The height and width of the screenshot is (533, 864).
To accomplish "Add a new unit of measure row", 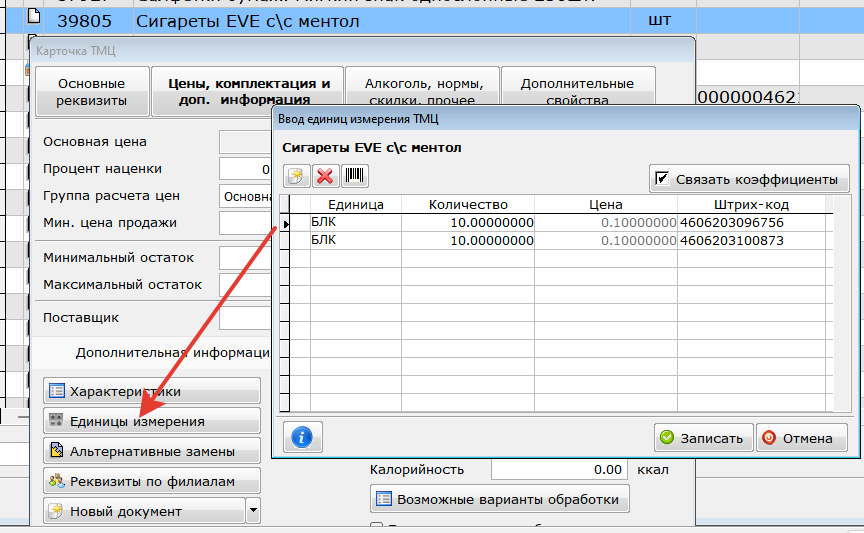I will (x=296, y=176).
